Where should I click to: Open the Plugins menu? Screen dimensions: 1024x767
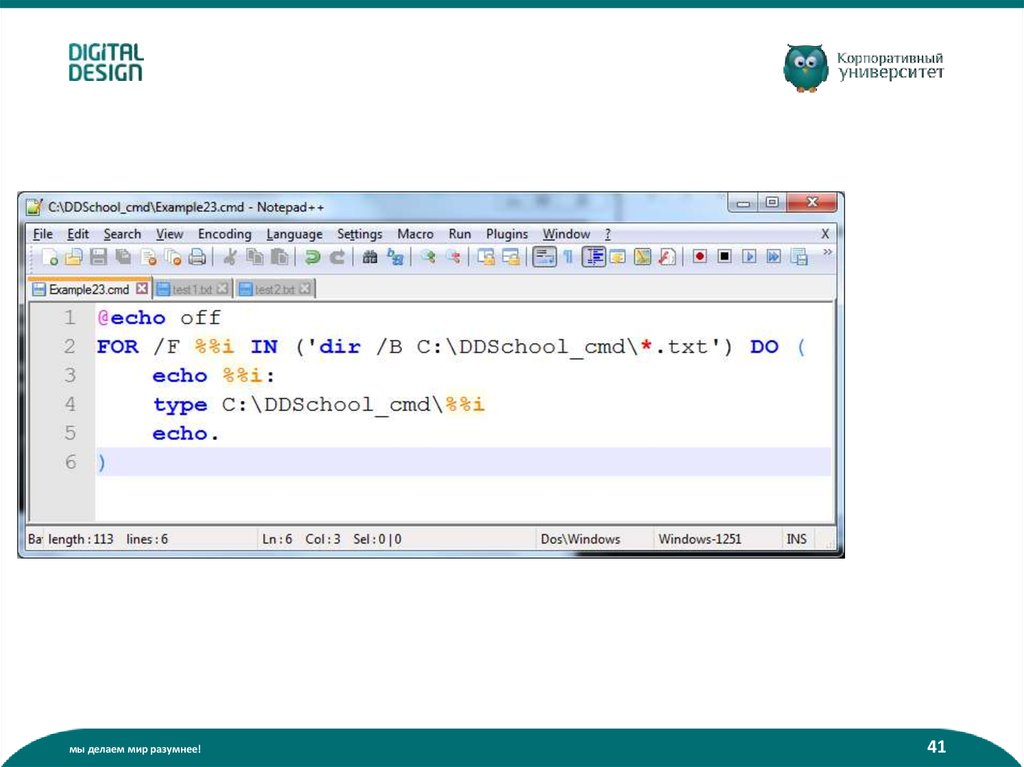tap(507, 234)
